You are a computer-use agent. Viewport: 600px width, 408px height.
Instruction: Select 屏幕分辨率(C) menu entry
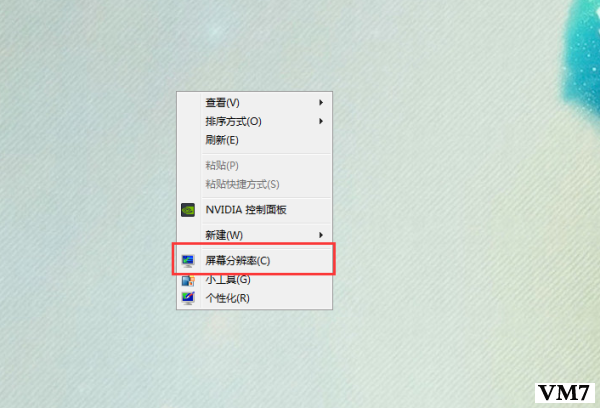tap(254, 261)
